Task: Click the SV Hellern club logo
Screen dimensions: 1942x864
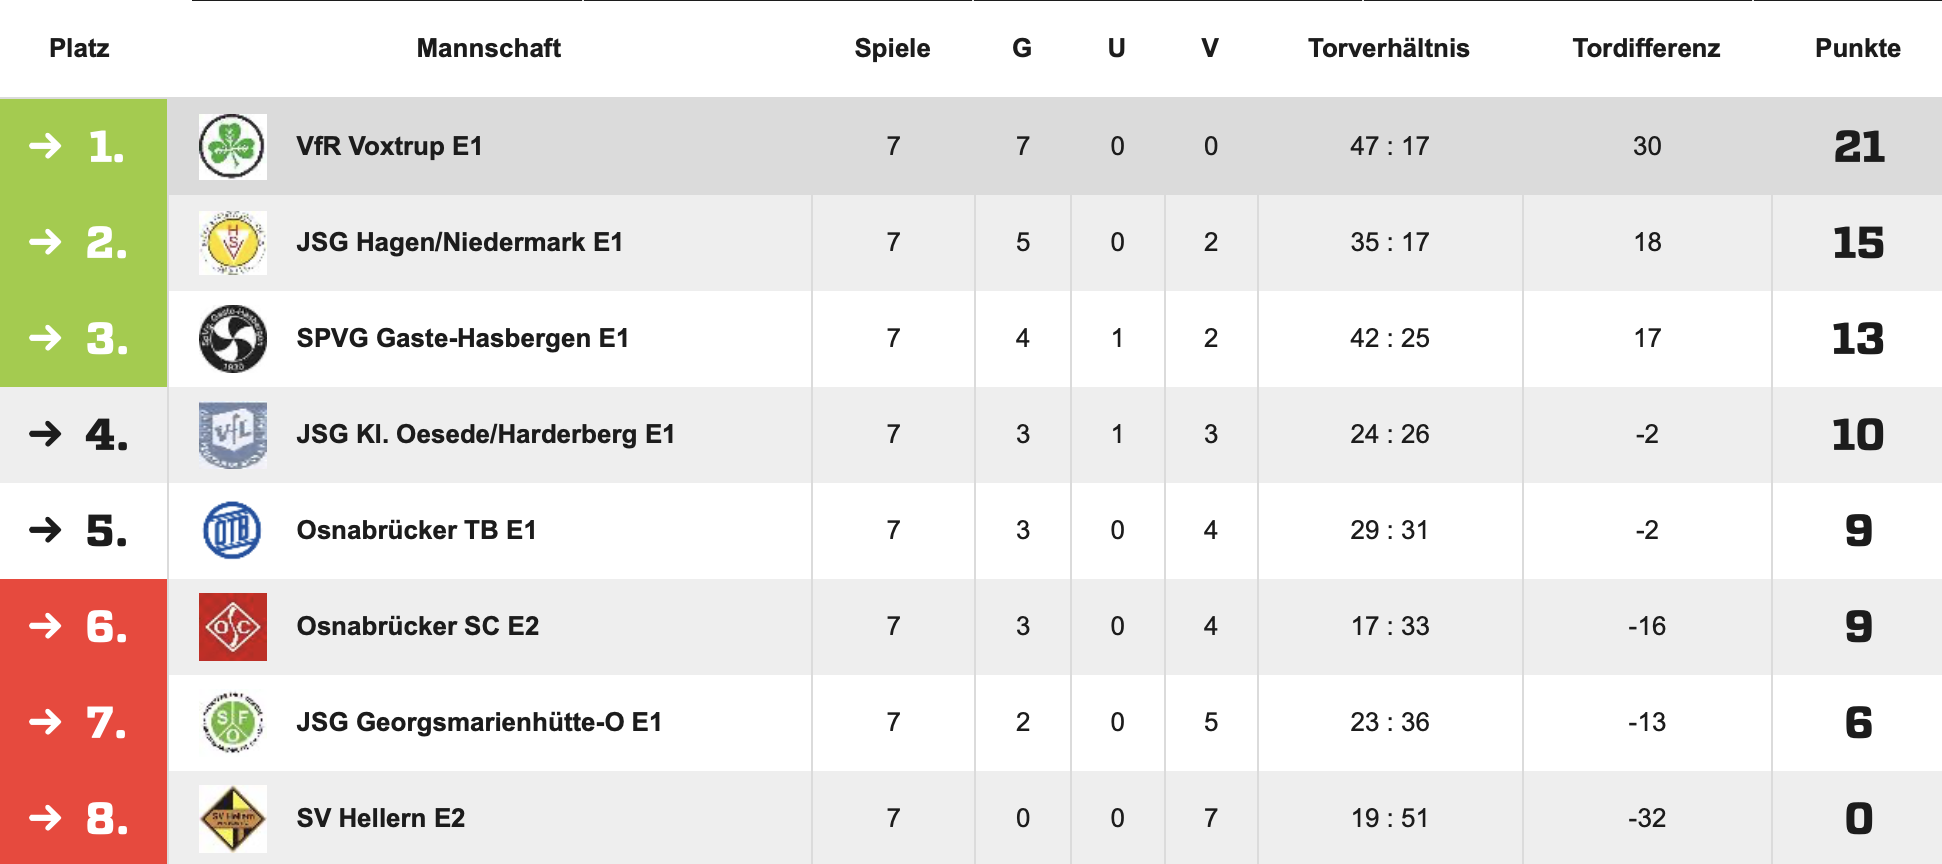Action: click(232, 818)
